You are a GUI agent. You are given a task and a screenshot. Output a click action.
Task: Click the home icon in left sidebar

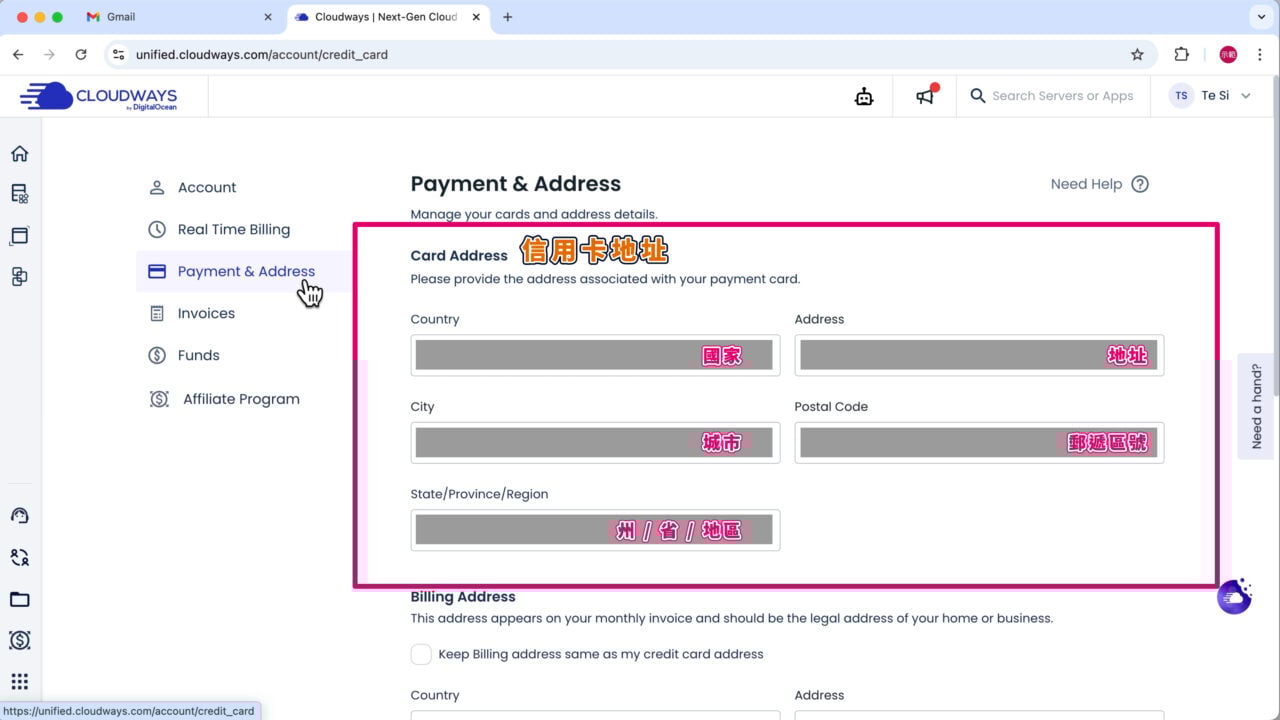click(20, 154)
